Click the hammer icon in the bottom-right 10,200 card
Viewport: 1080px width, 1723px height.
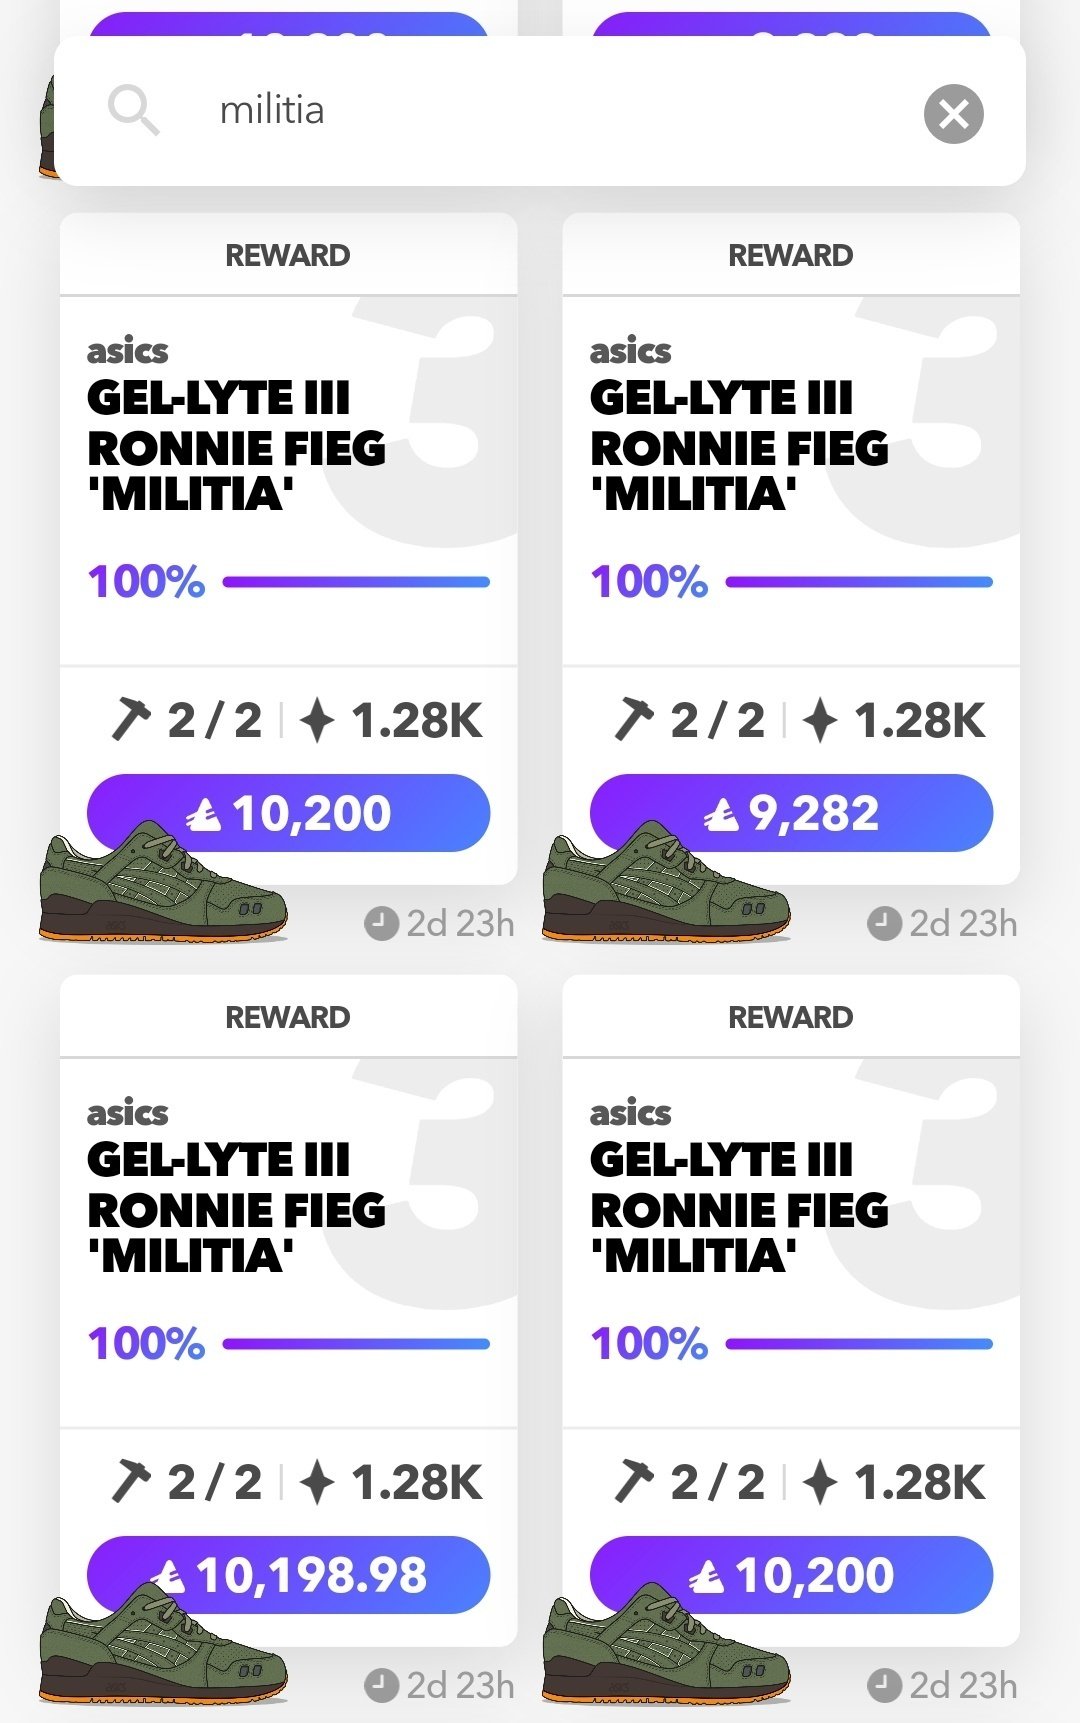click(634, 1482)
